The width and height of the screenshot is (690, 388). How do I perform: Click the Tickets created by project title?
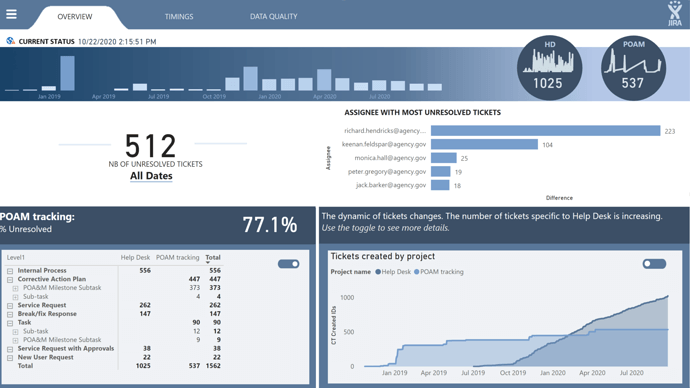coord(383,256)
